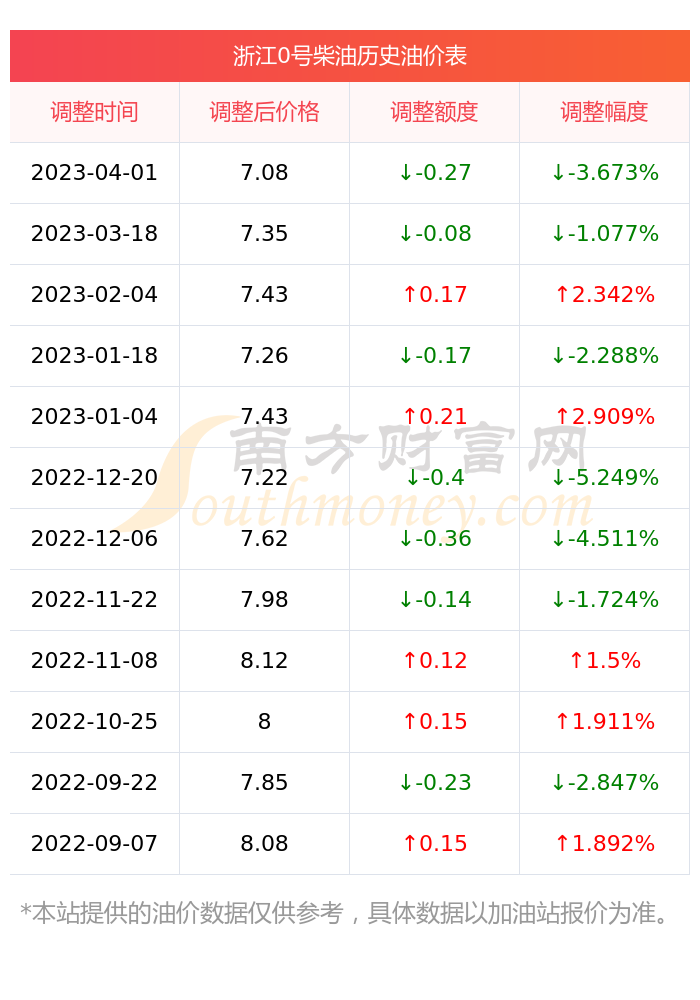
Task: Click the red up arrow 0.17 value
Action: pos(434,295)
